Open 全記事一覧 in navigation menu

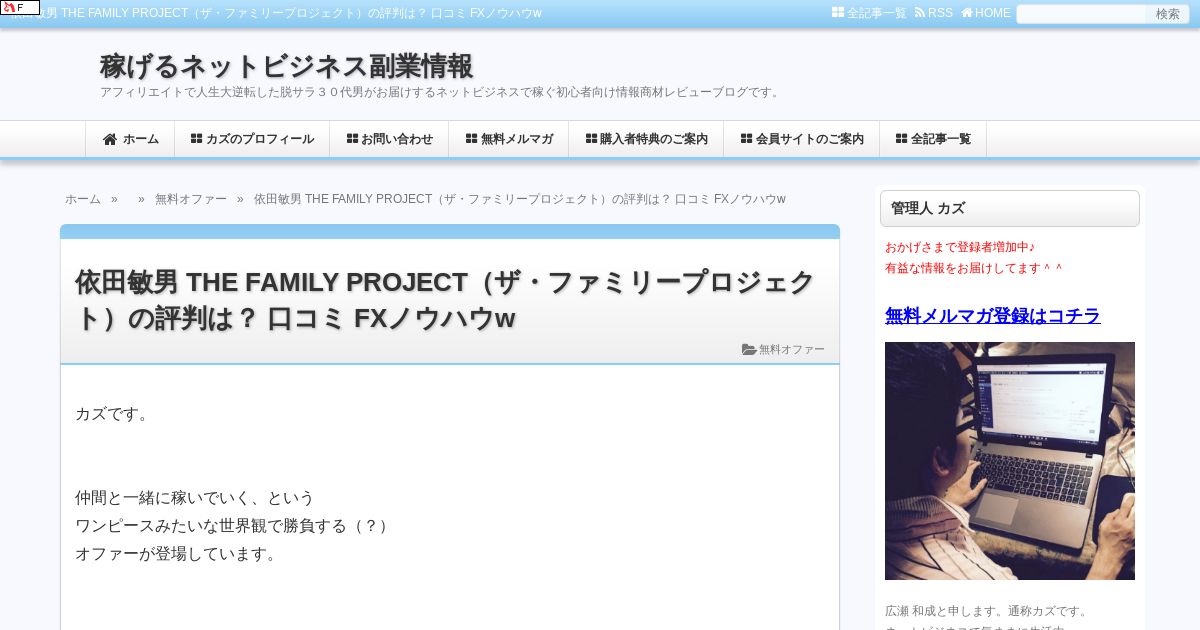coord(933,139)
